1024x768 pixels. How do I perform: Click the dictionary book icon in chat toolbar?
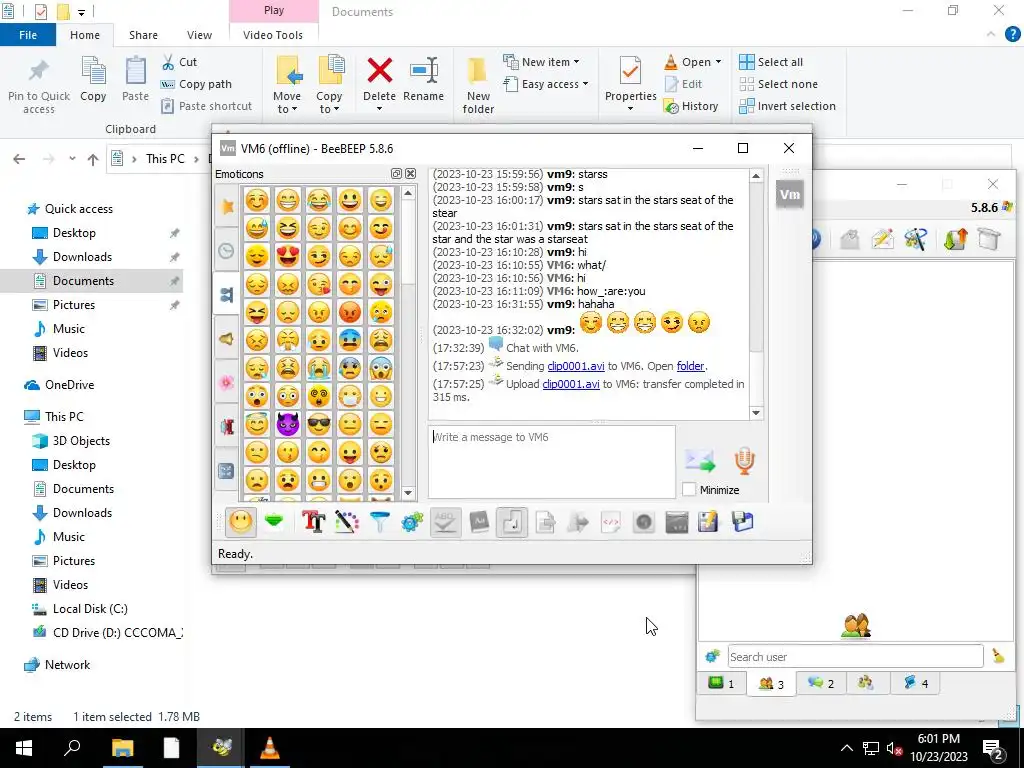[479, 522]
